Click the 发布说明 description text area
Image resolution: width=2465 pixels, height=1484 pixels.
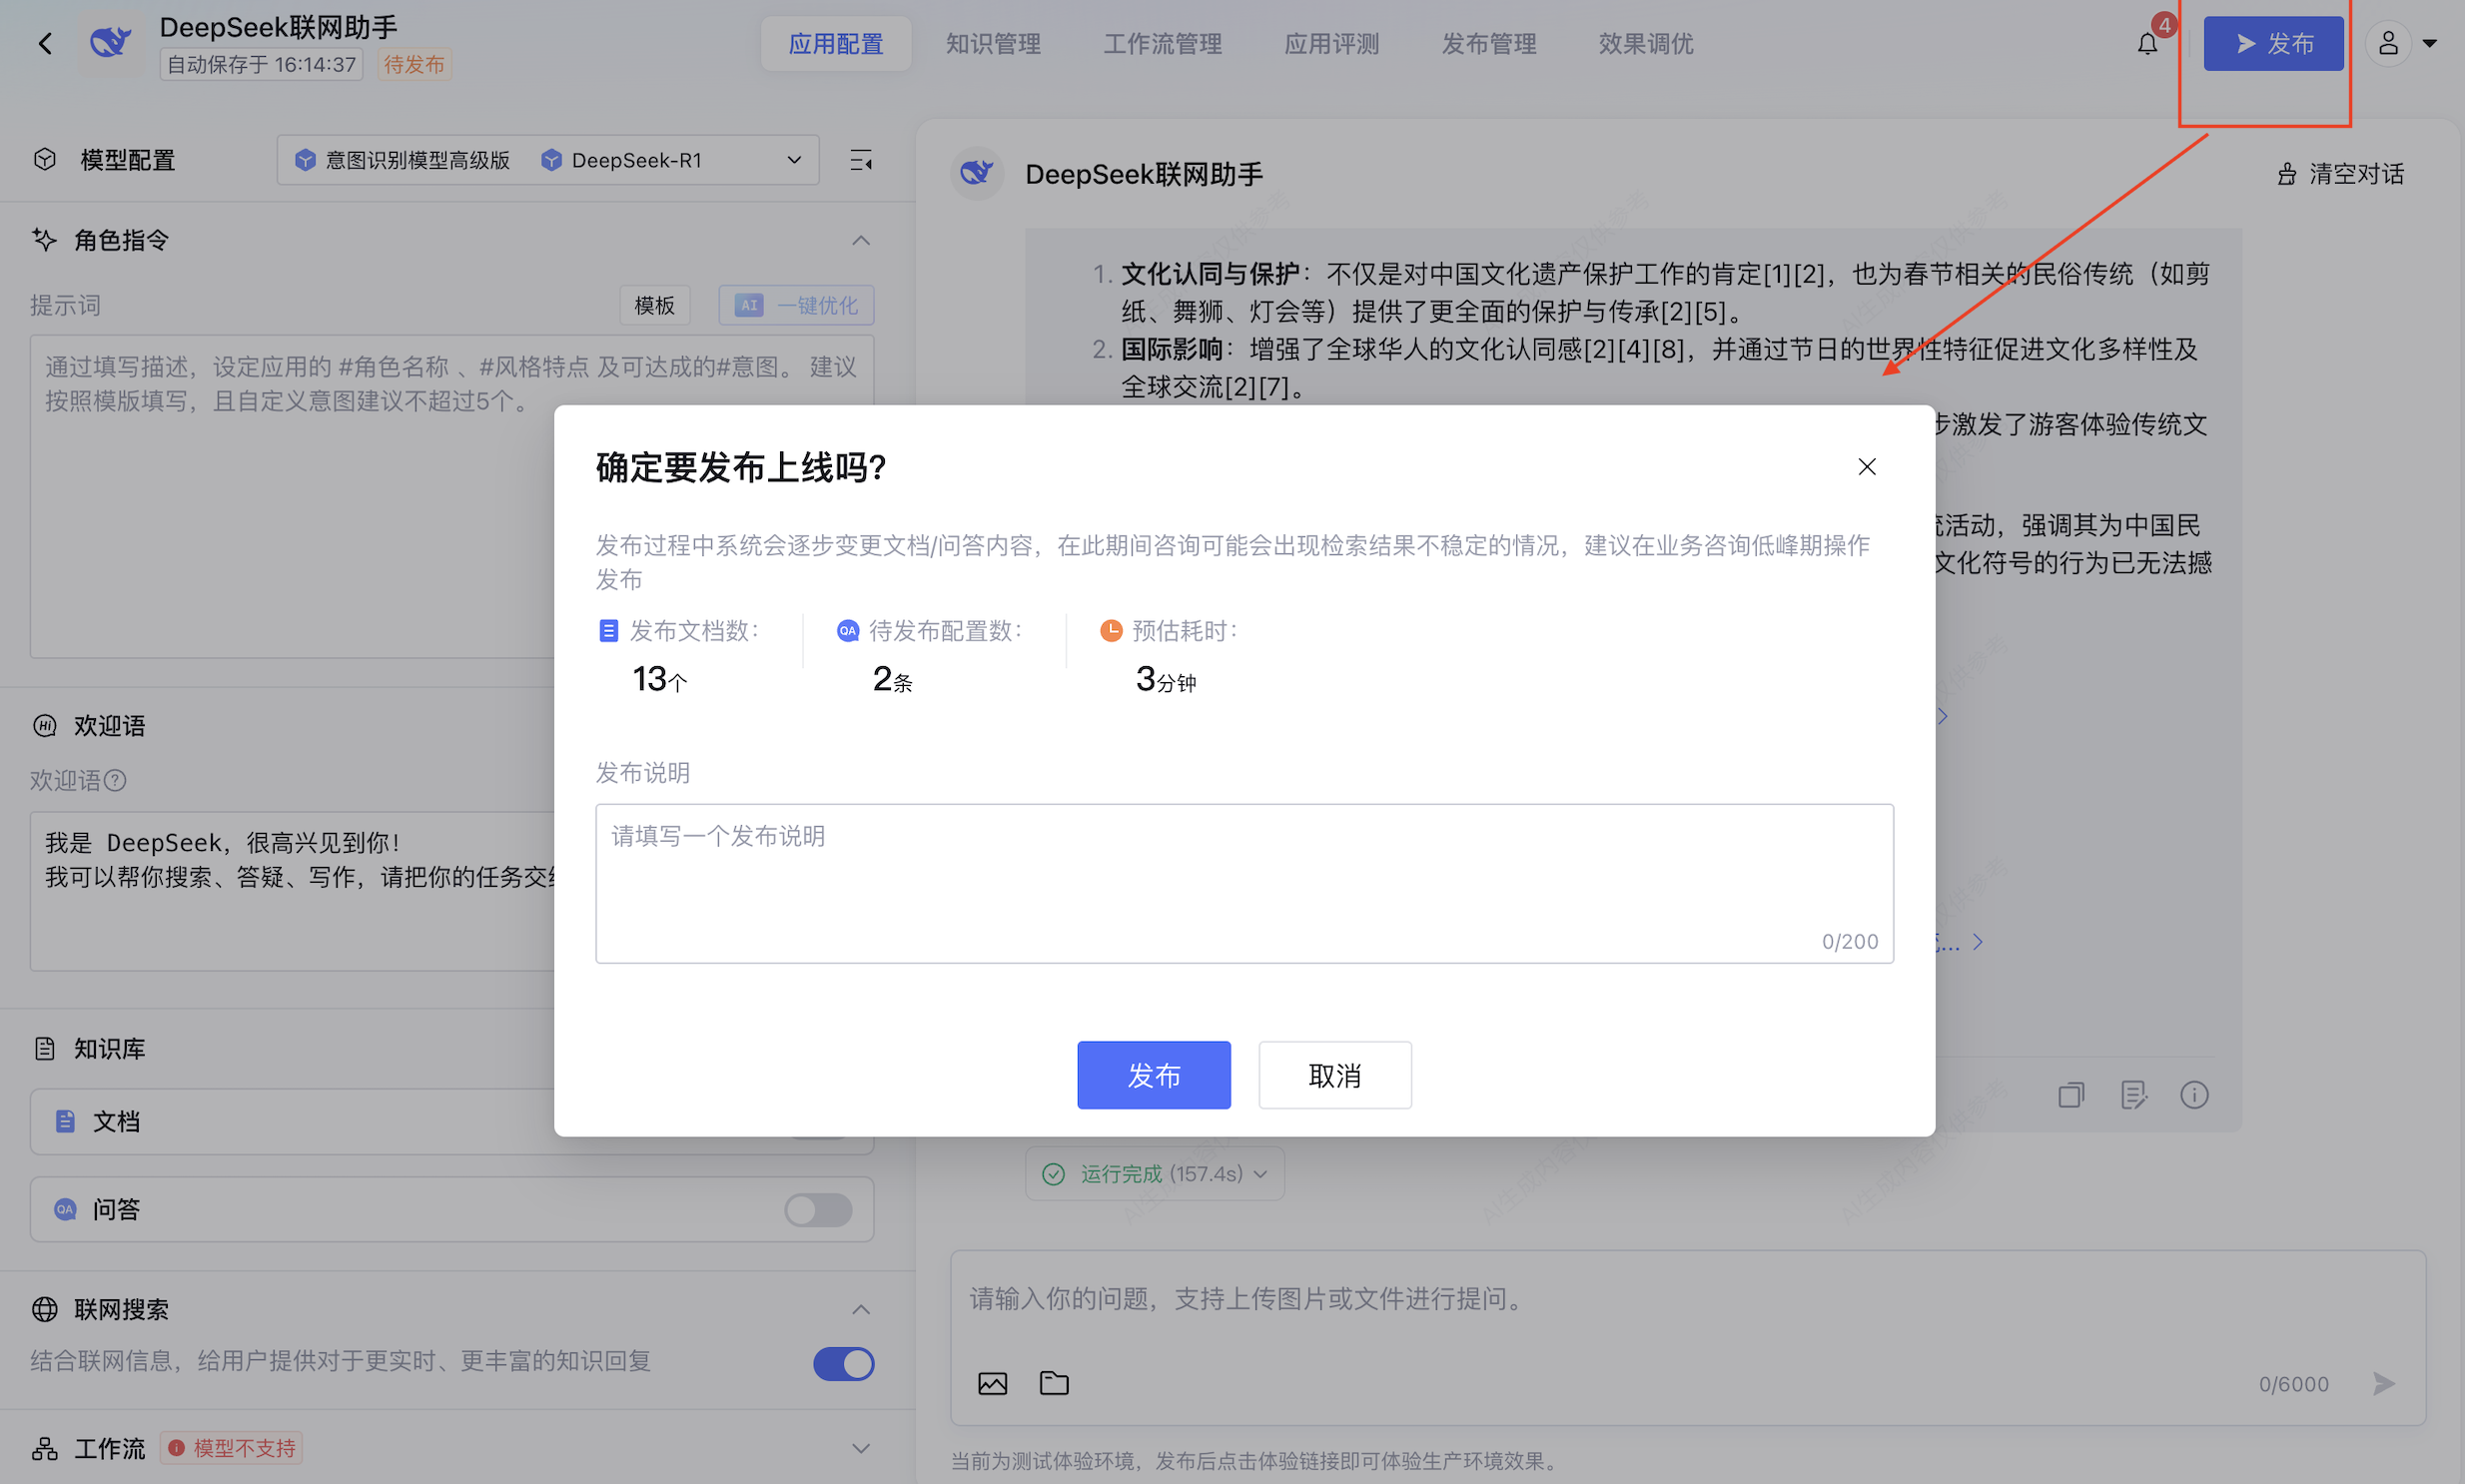[x=1244, y=883]
